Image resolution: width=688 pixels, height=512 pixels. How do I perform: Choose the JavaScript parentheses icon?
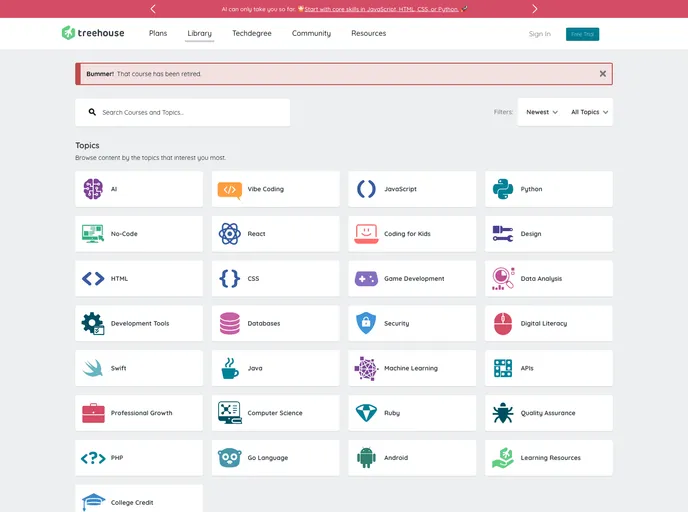coord(366,189)
